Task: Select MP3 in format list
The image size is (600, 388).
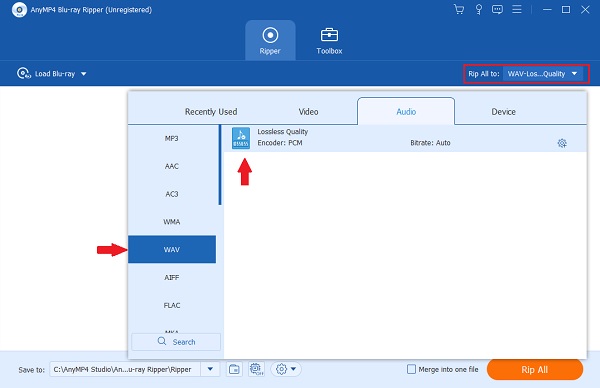Action: [x=172, y=139]
